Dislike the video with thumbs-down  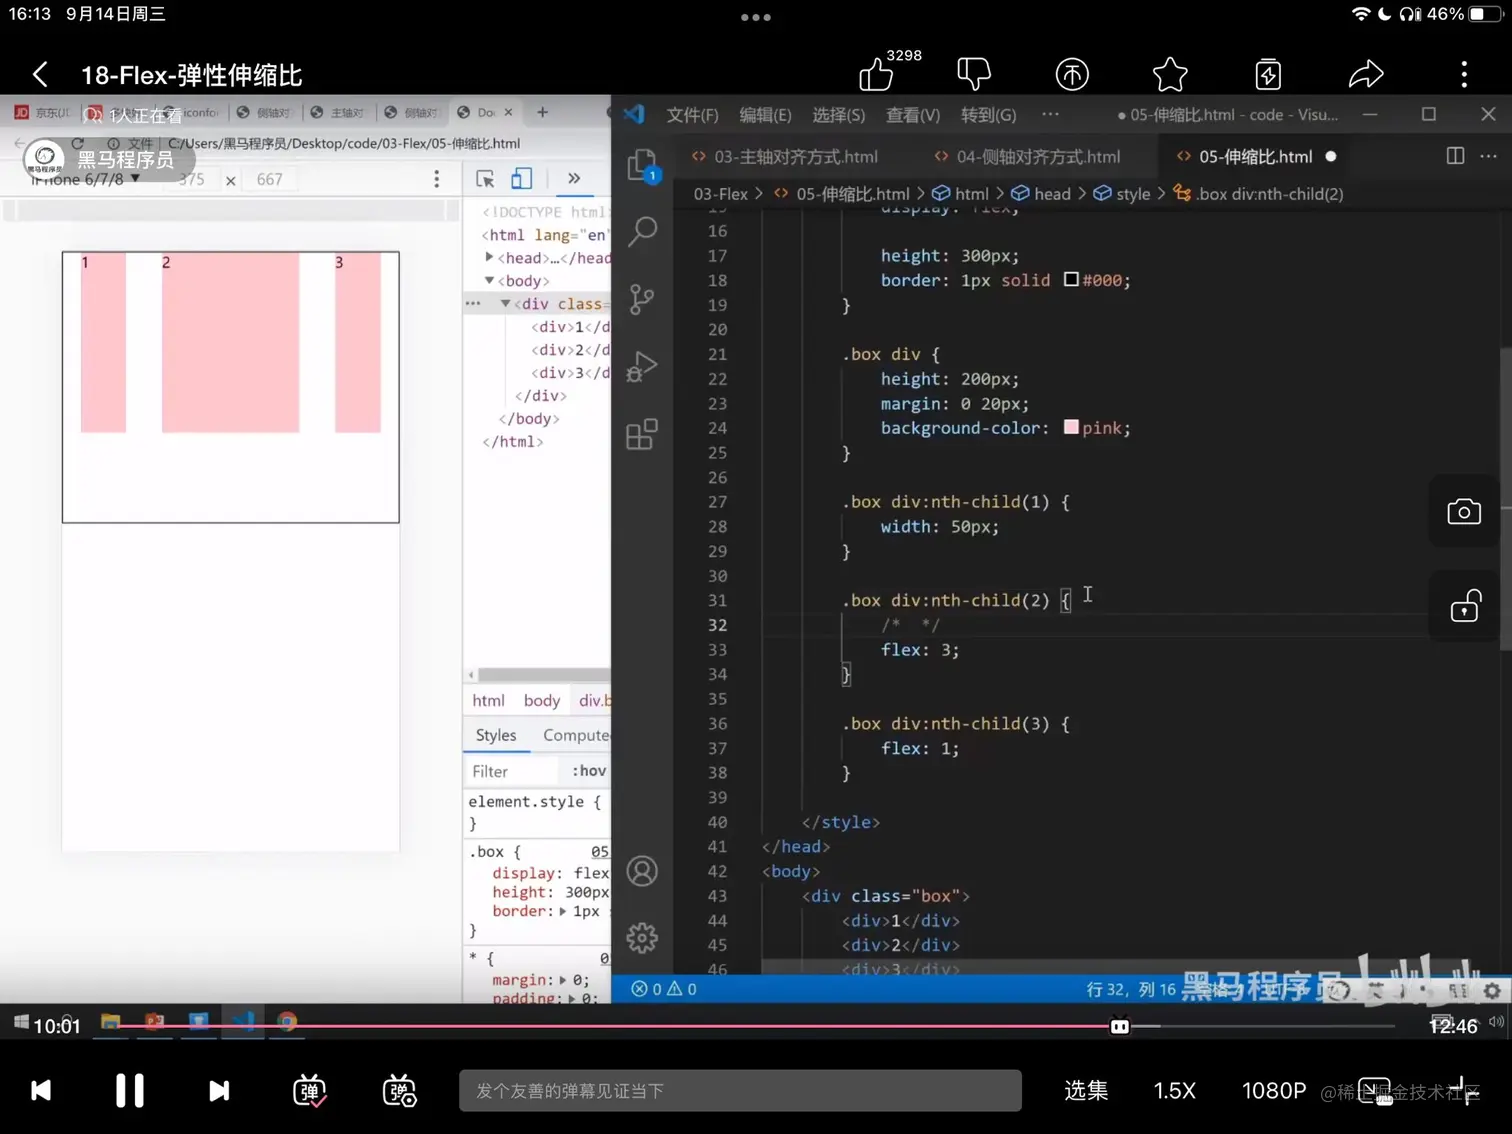coord(973,74)
